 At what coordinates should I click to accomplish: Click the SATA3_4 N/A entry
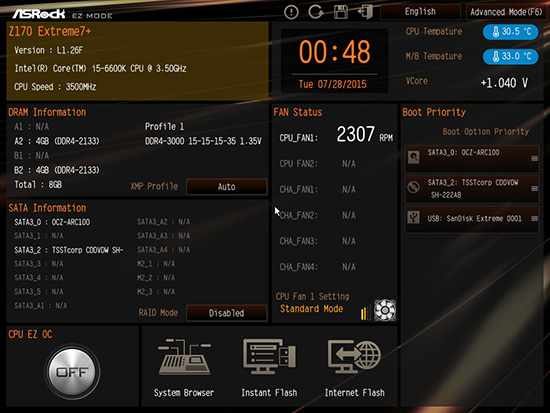click(x=39, y=278)
